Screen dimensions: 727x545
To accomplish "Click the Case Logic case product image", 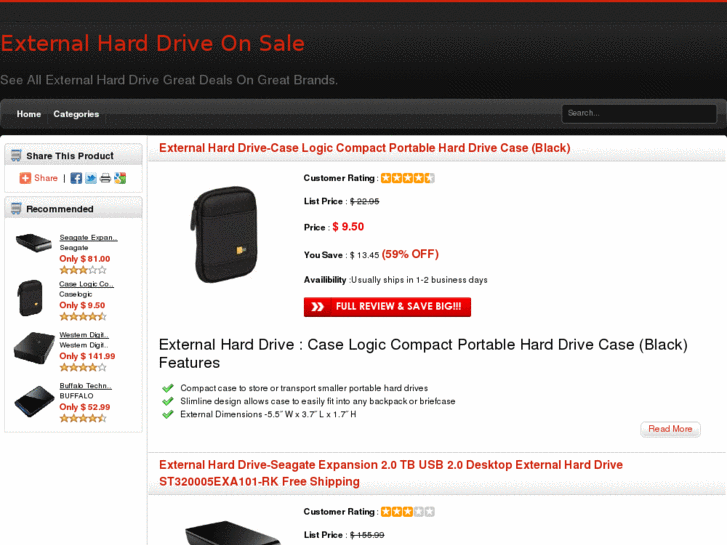I will pos(224,234).
